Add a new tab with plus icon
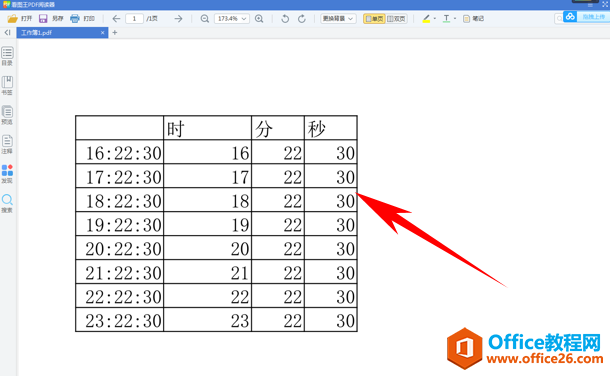Viewport: 610px width, 376px height. [115, 33]
